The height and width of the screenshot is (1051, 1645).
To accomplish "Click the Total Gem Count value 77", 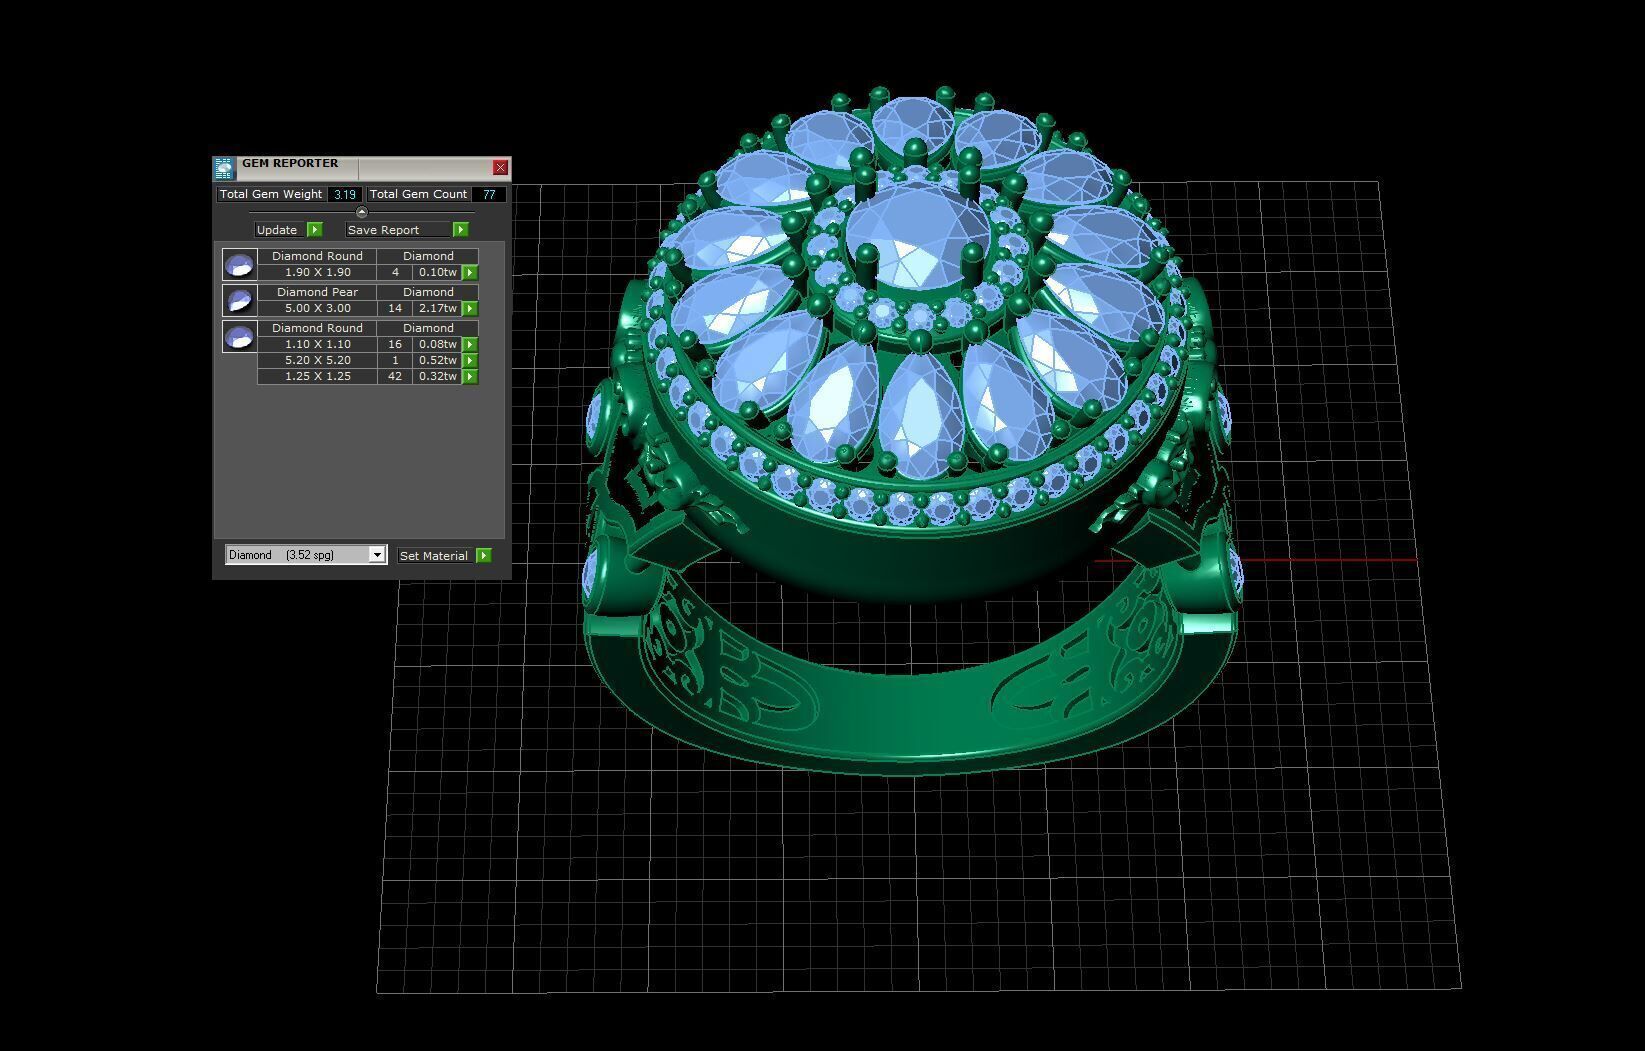I will [489, 194].
